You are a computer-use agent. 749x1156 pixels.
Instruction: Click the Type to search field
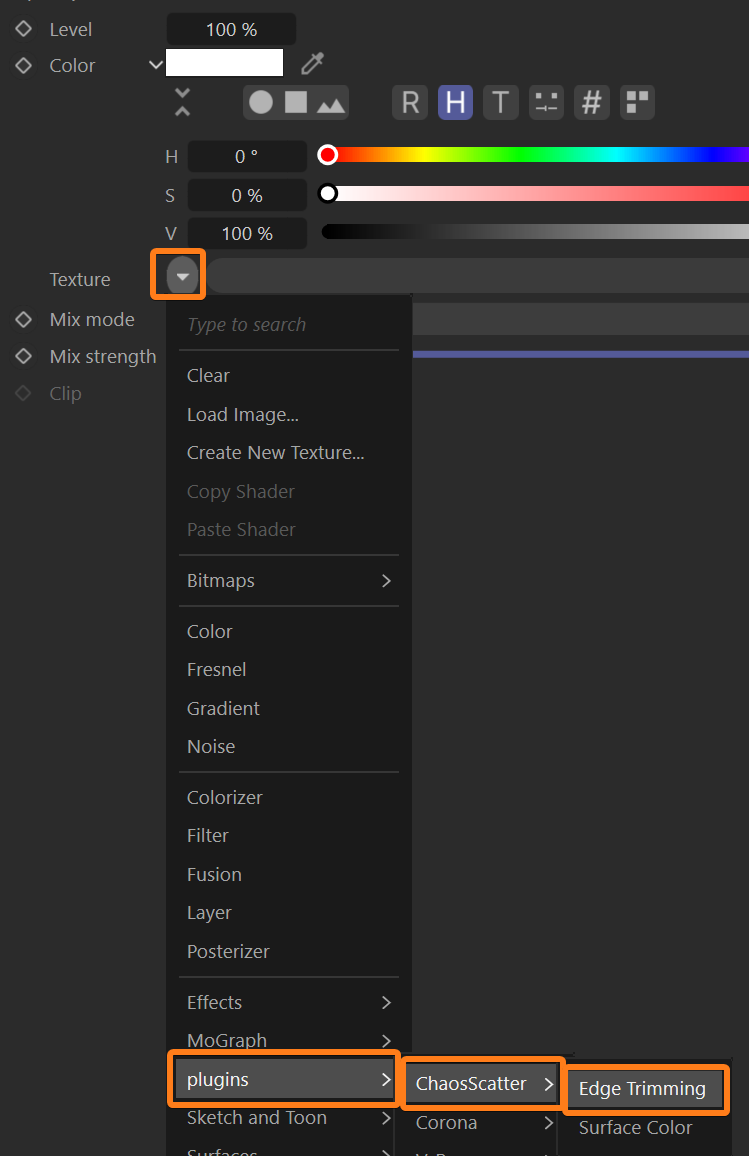point(289,325)
